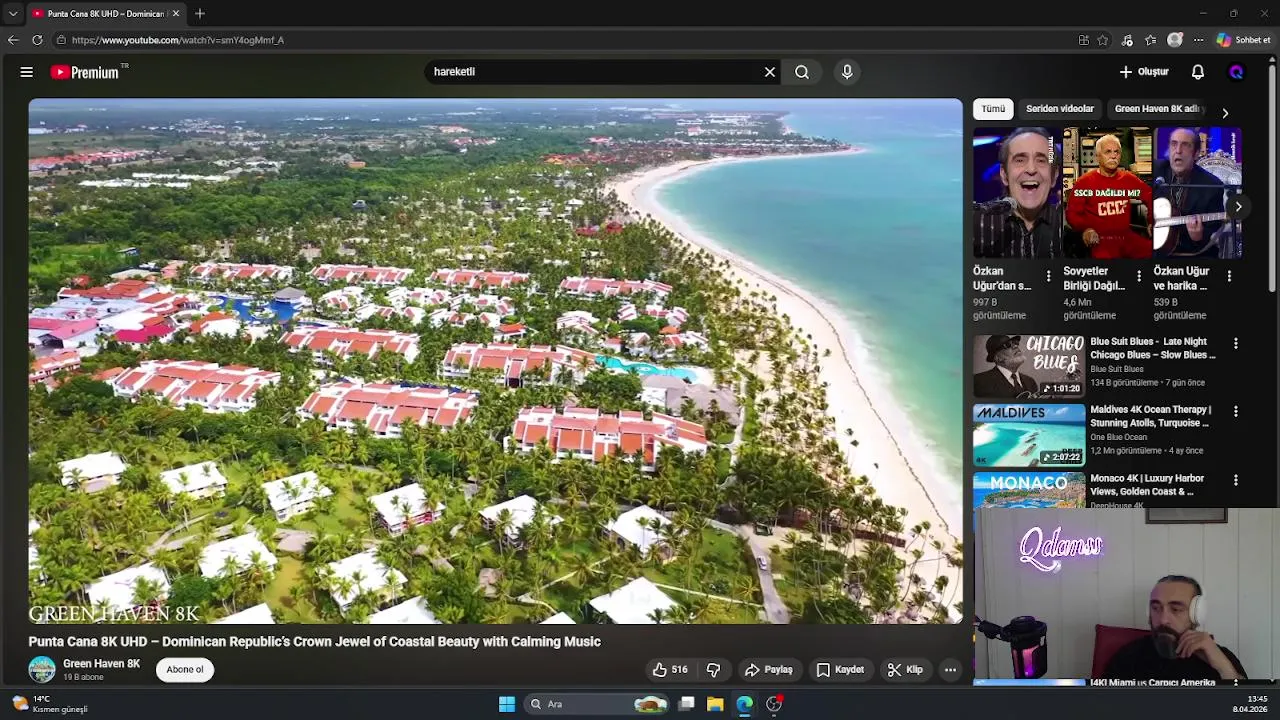This screenshot has height=720, width=1280.
Task: Like the video with 516 likes
Action: pos(670,670)
